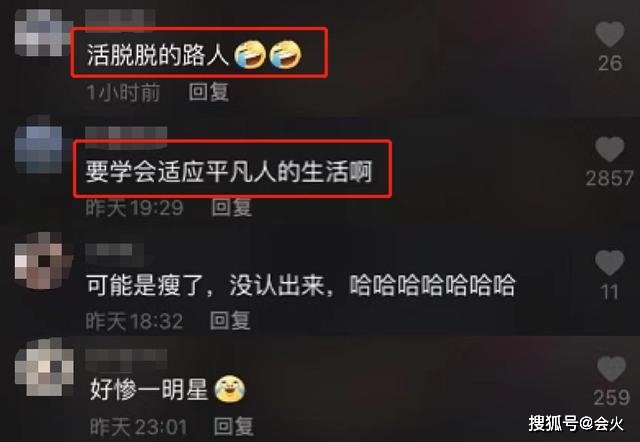
Task: Select the comment text '活脱脱的路人'
Action: (x=158, y=55)
